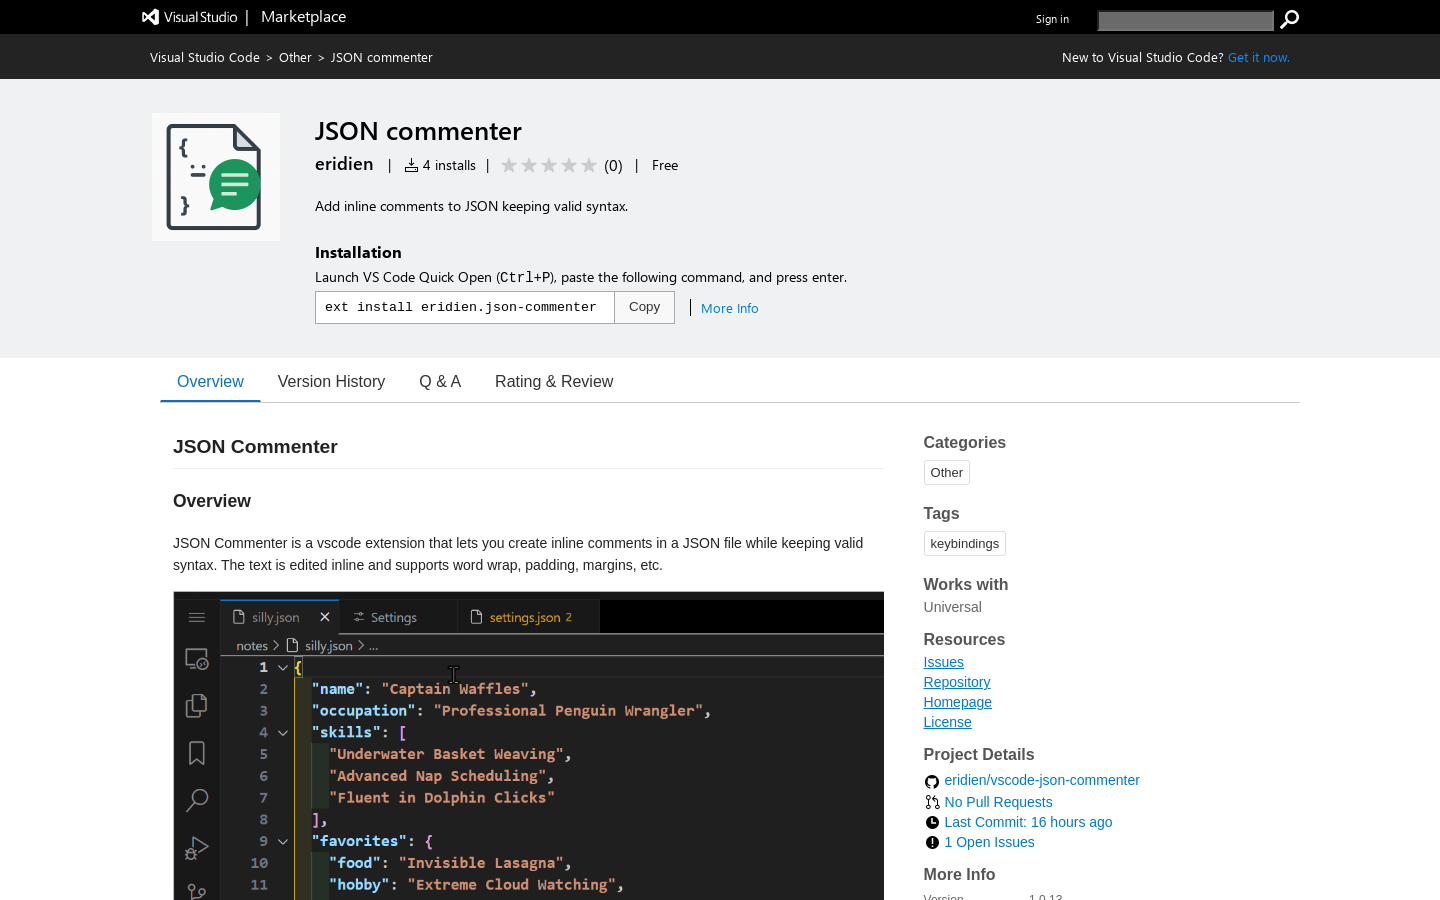Click the star rating row
This screenshot has height=900, width=1440.
[x=549, y=165]
